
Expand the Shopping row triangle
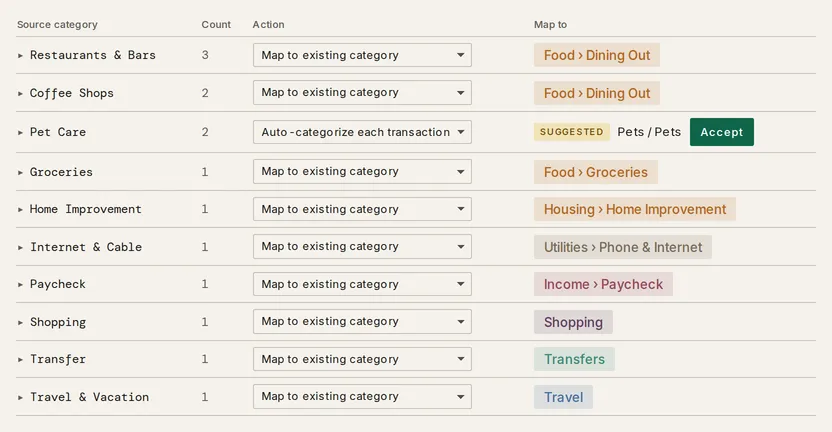coord(20,323)
